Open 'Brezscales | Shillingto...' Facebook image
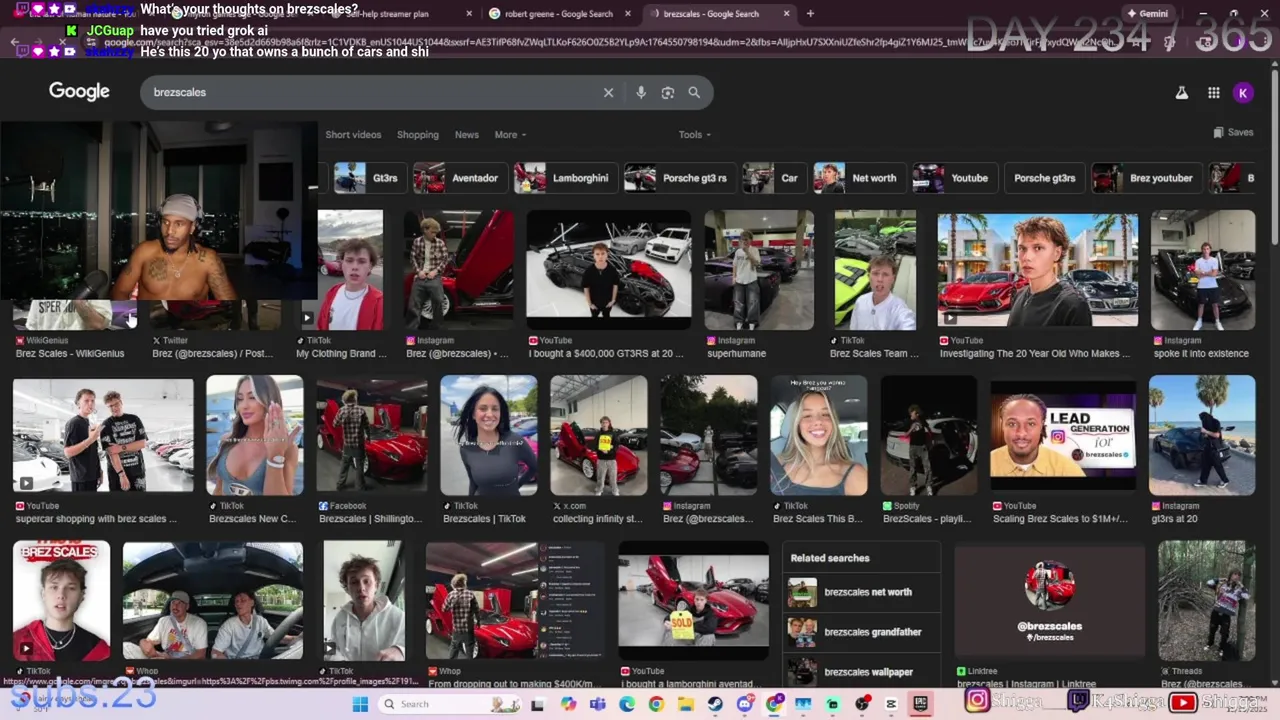The image size is (1280, 720). tap(371, 436)
